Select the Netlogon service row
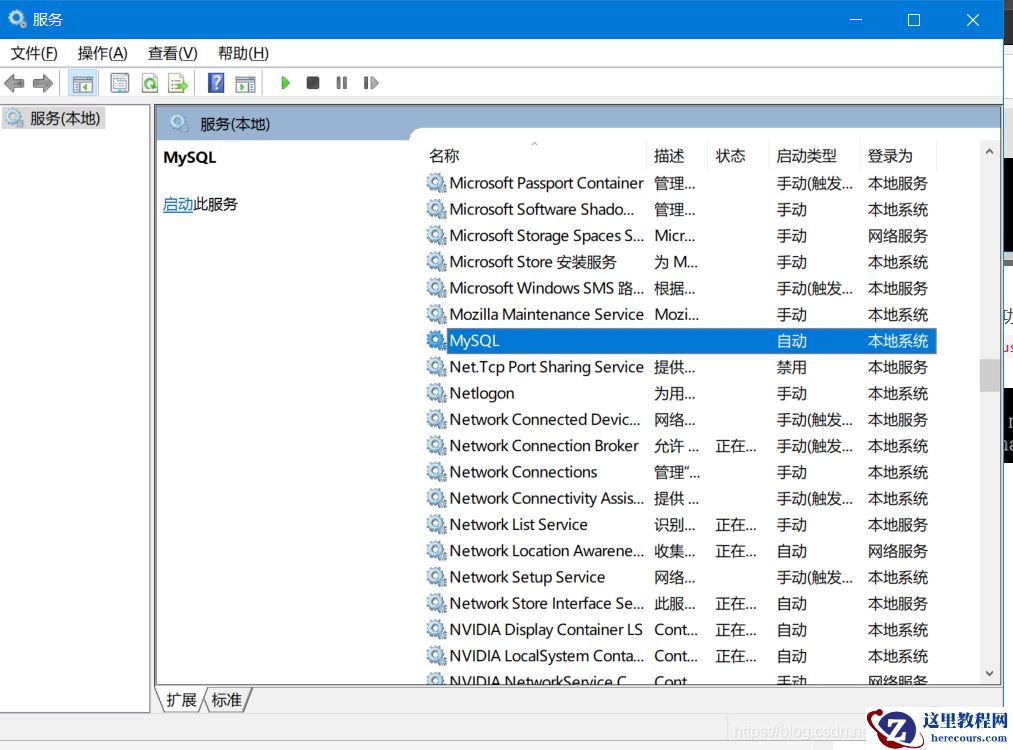The height and width of the screenshot is (750, 1013). coord(680,393)
